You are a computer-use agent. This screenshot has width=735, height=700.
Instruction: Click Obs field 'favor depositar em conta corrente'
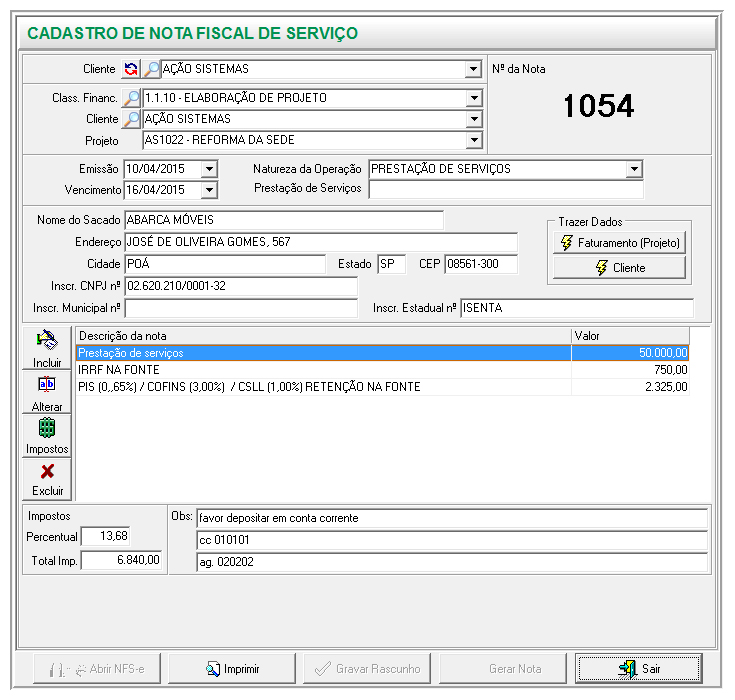(x=452, y=518)
